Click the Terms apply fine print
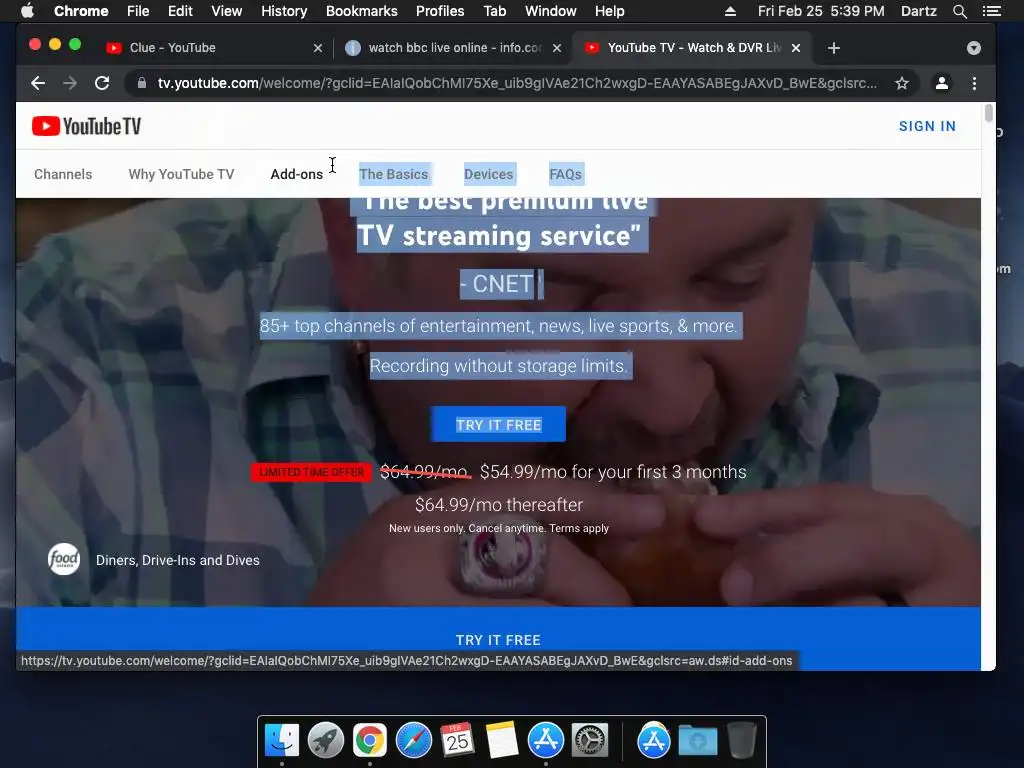This screenshot has height=768, width=1024. point(579,528)
